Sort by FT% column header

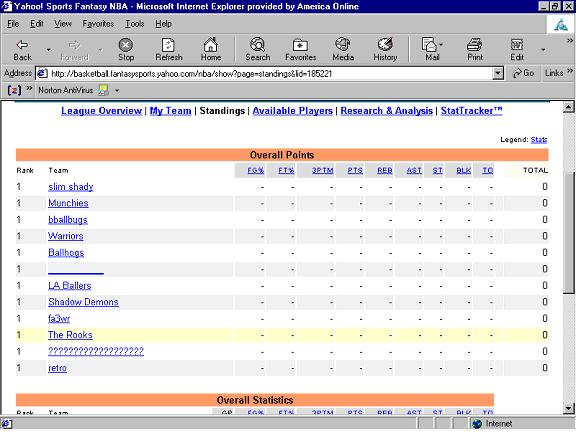(x=286, y=170)
